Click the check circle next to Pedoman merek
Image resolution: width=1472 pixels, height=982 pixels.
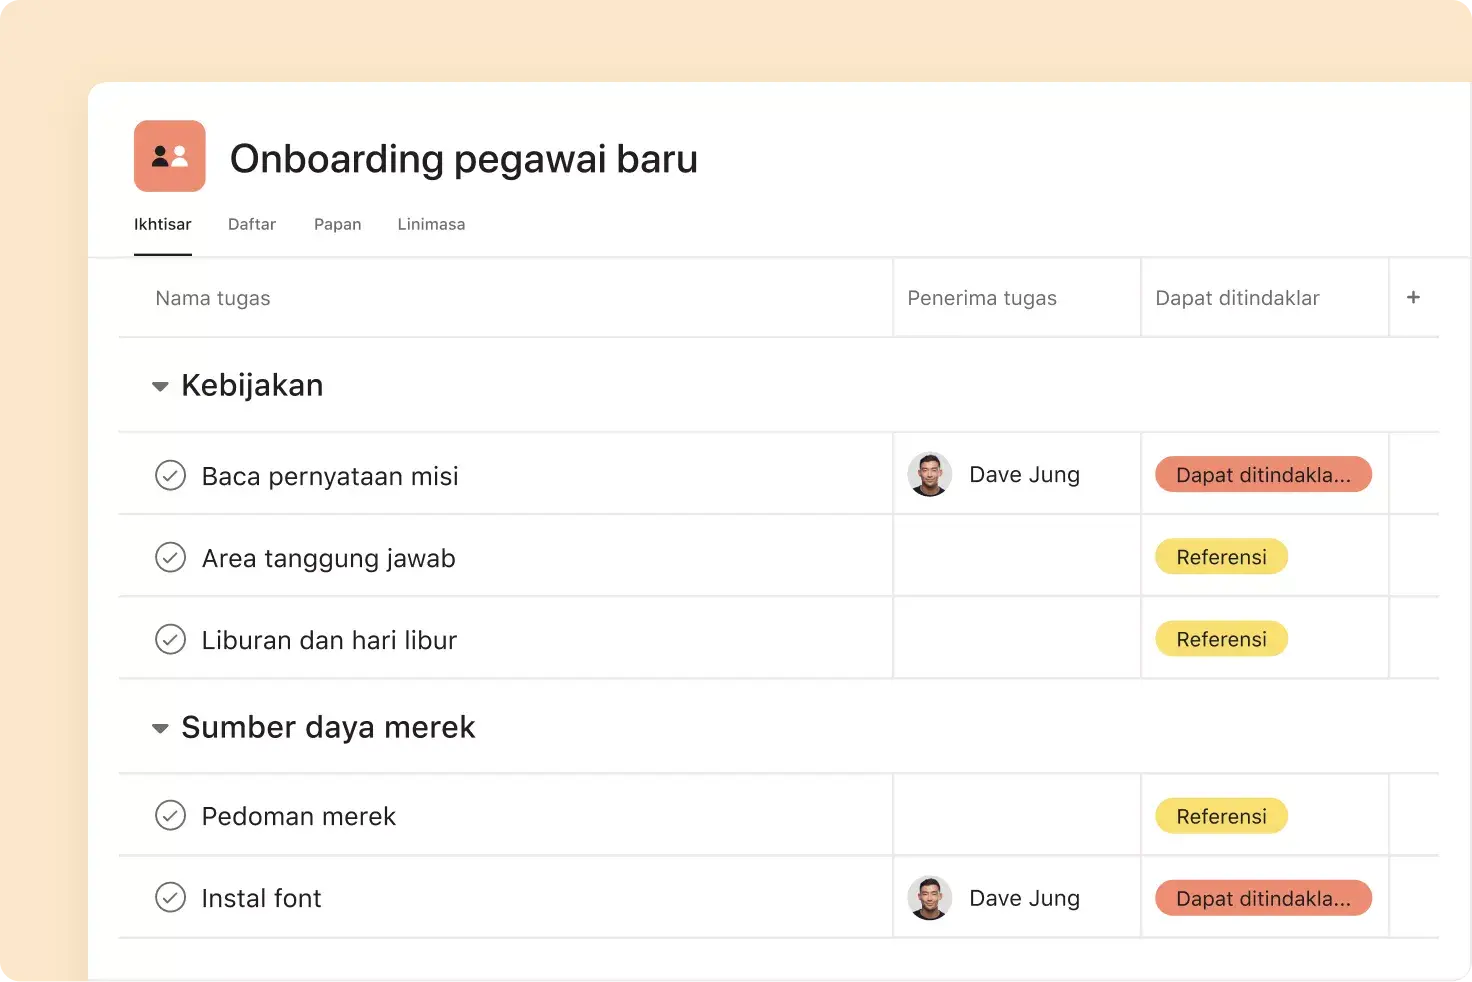(171, 815)
